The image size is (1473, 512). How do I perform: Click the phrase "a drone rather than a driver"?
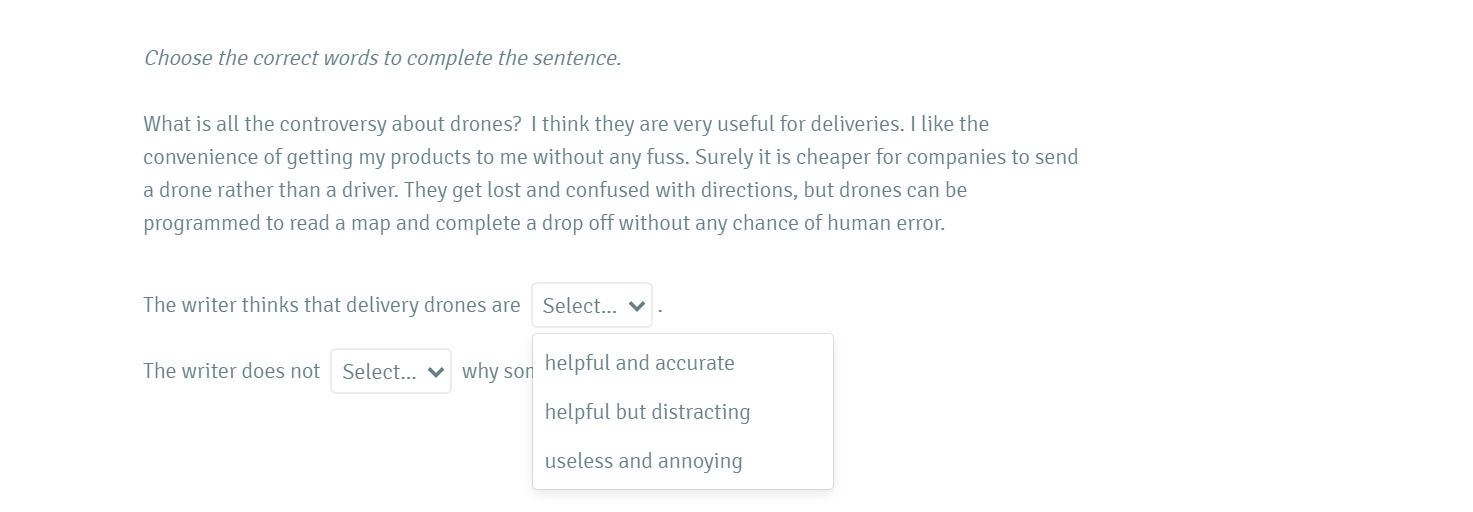coord(270,190)
